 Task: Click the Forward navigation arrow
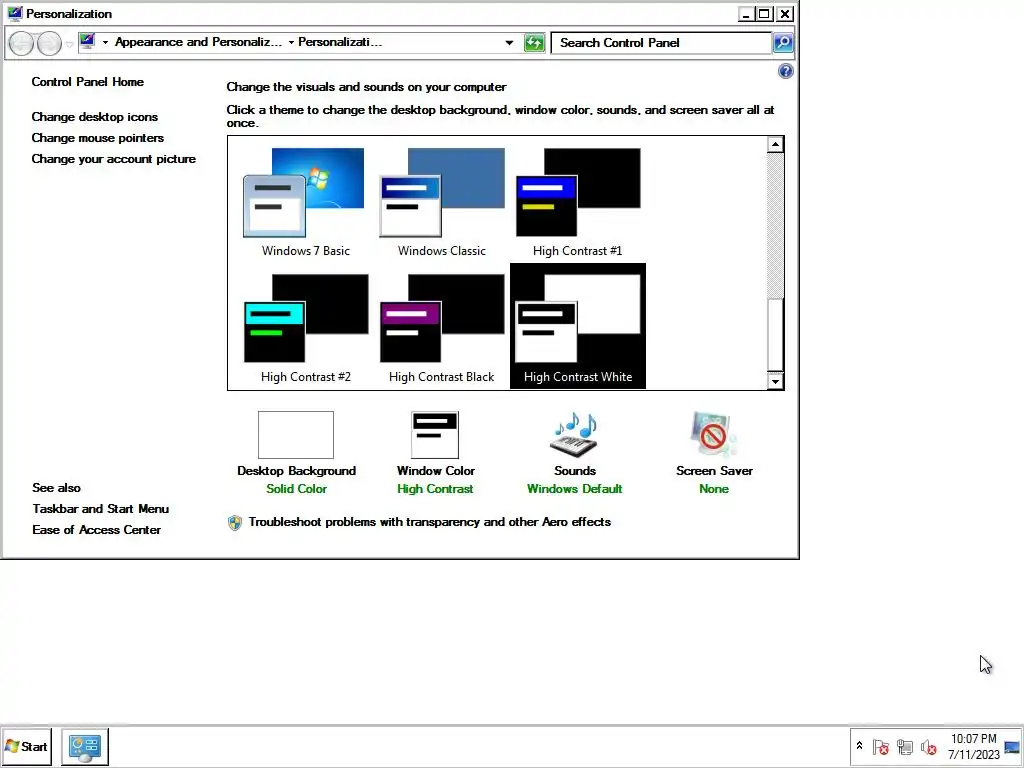coord(49,43)
